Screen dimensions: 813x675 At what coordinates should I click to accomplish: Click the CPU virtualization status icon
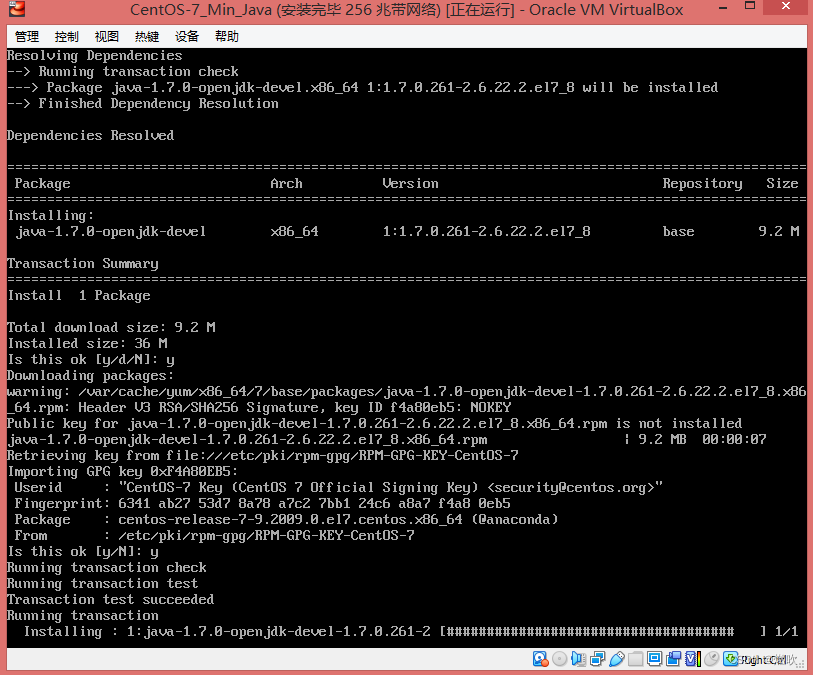point(693,659)
